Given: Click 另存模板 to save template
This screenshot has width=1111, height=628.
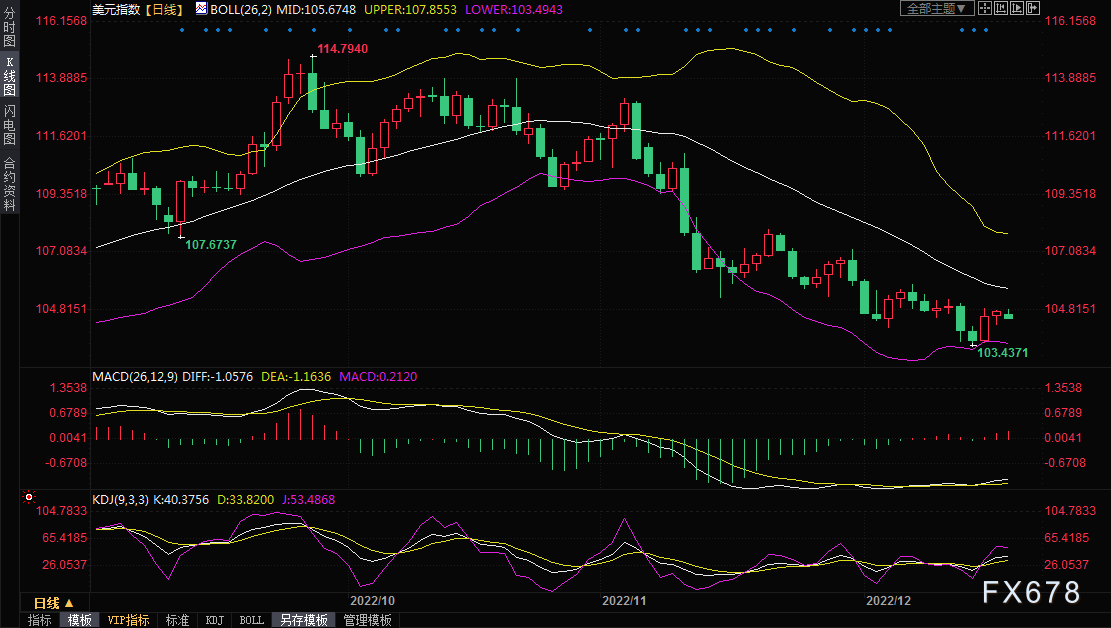Looking at the screenshot, I should pos(303,620).
